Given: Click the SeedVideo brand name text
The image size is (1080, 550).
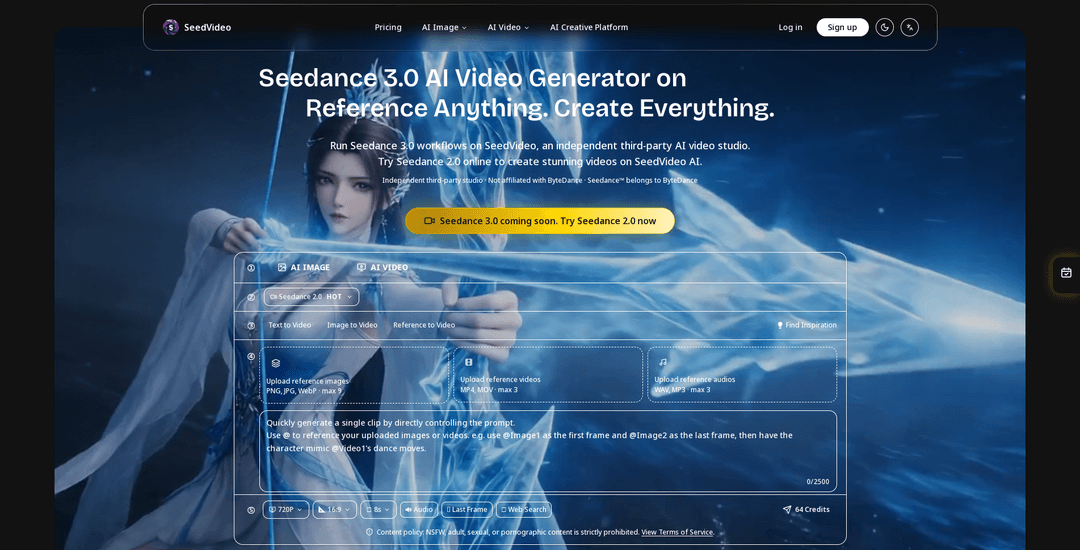Looking at the screenshot, I should pyautogui.click(x=207, y=28).
